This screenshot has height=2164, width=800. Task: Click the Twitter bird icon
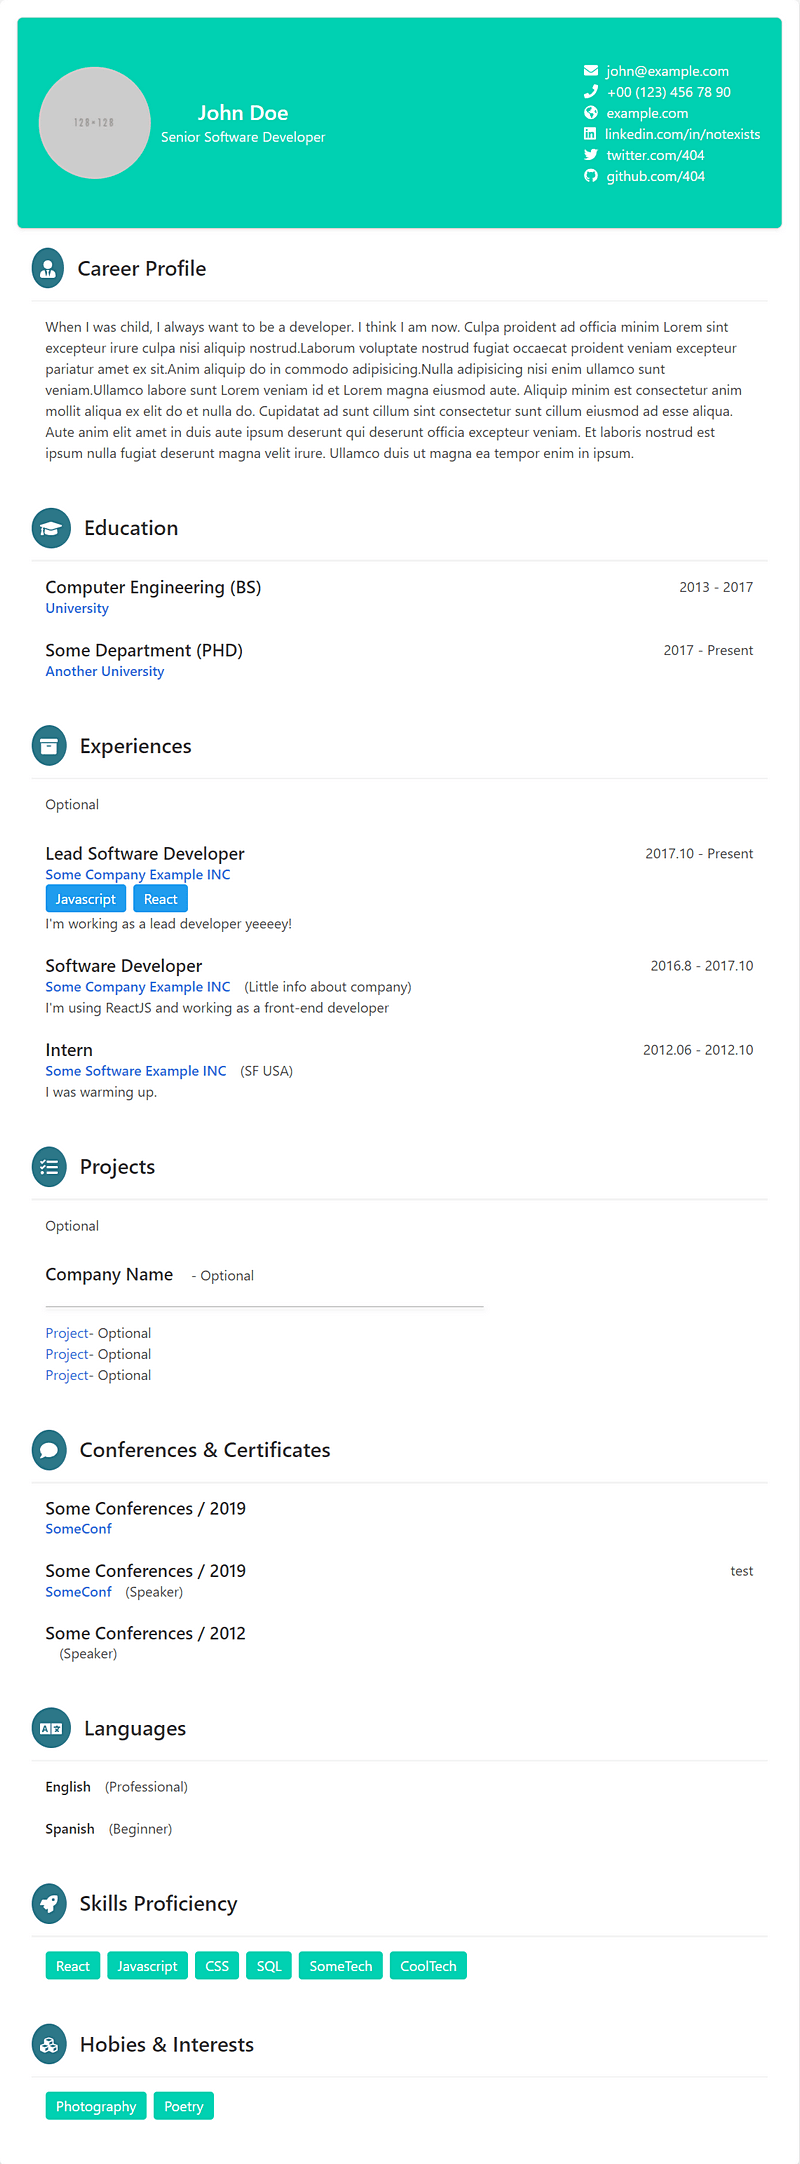coord(591,155)
